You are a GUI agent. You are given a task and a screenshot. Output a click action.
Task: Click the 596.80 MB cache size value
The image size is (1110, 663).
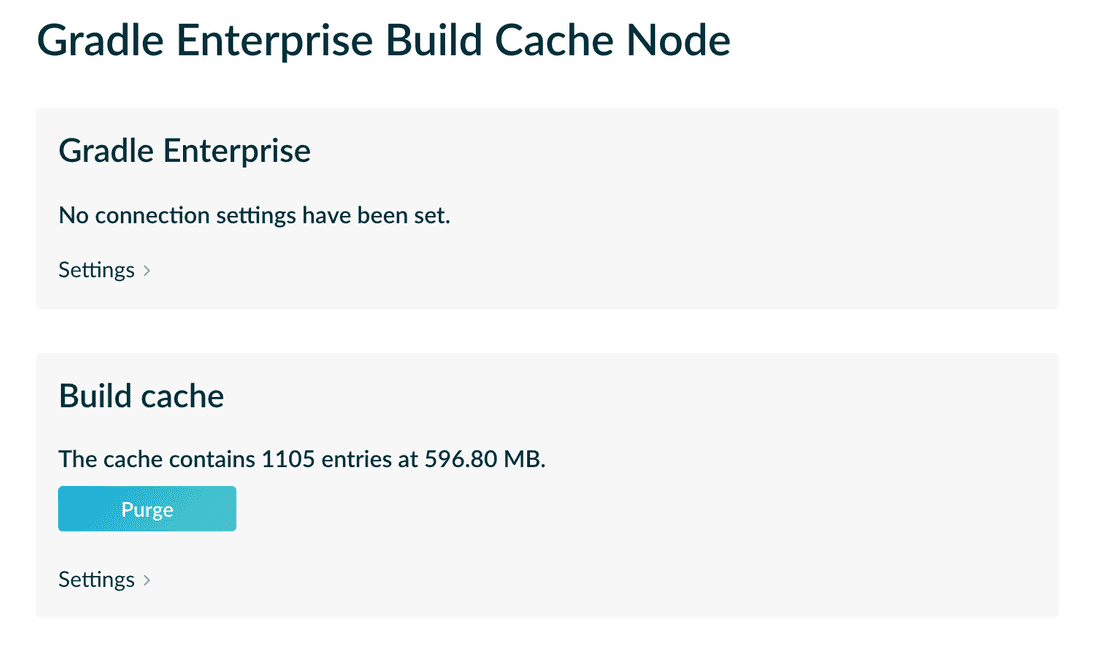tap(483, 459)
